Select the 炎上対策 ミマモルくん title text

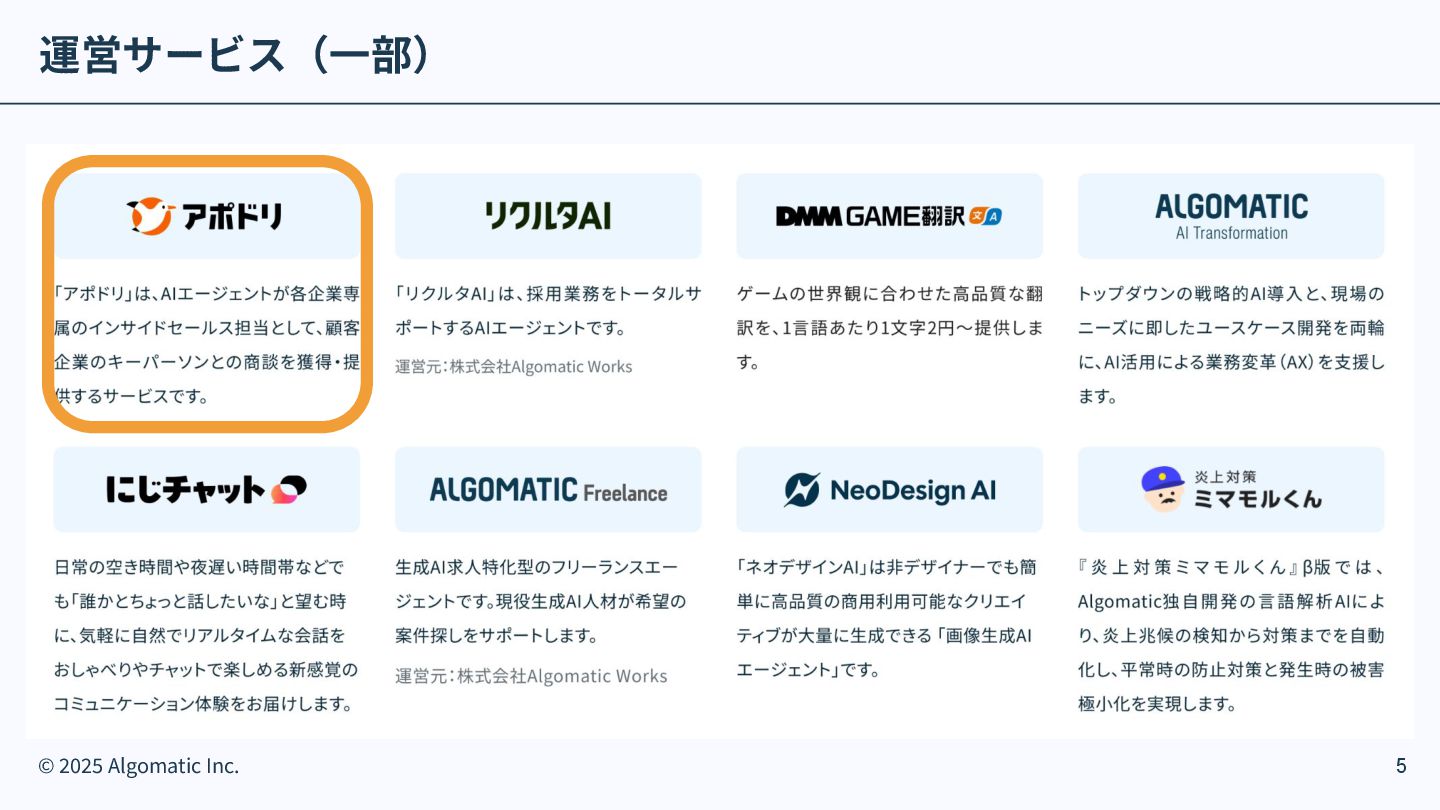[1257, 489]
